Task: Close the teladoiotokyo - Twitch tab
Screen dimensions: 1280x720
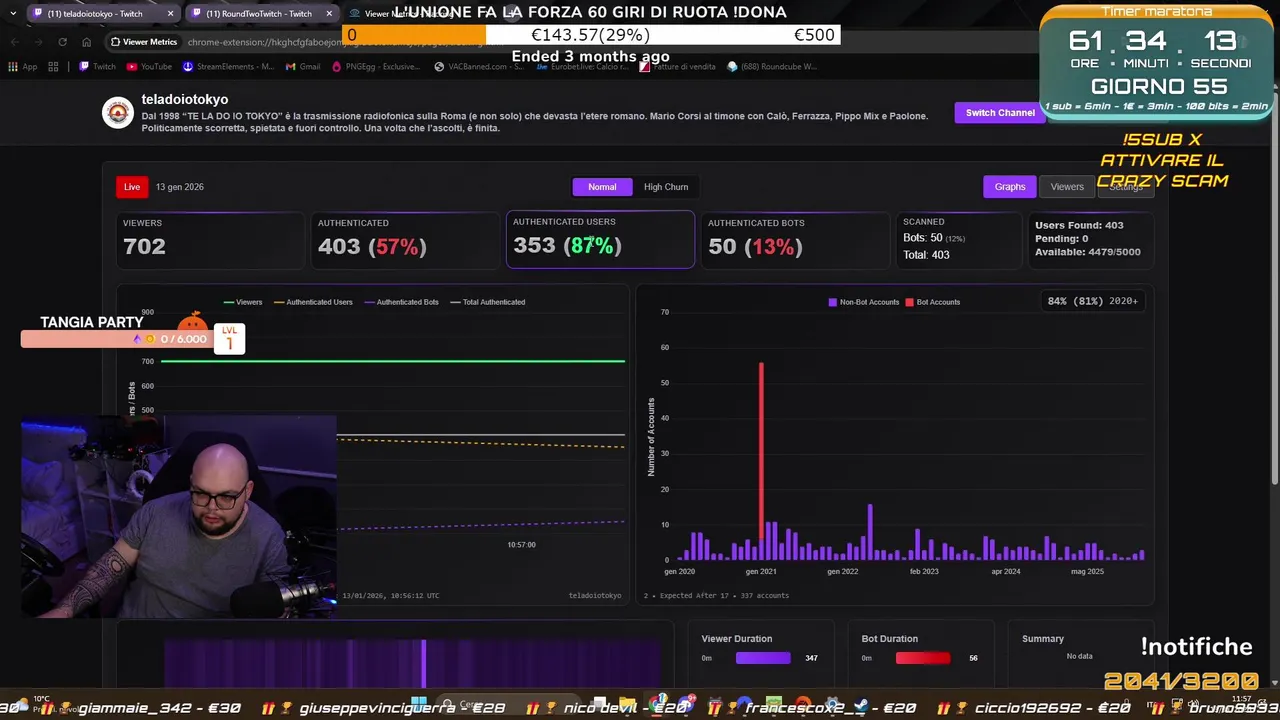Action: coord(170,14)
